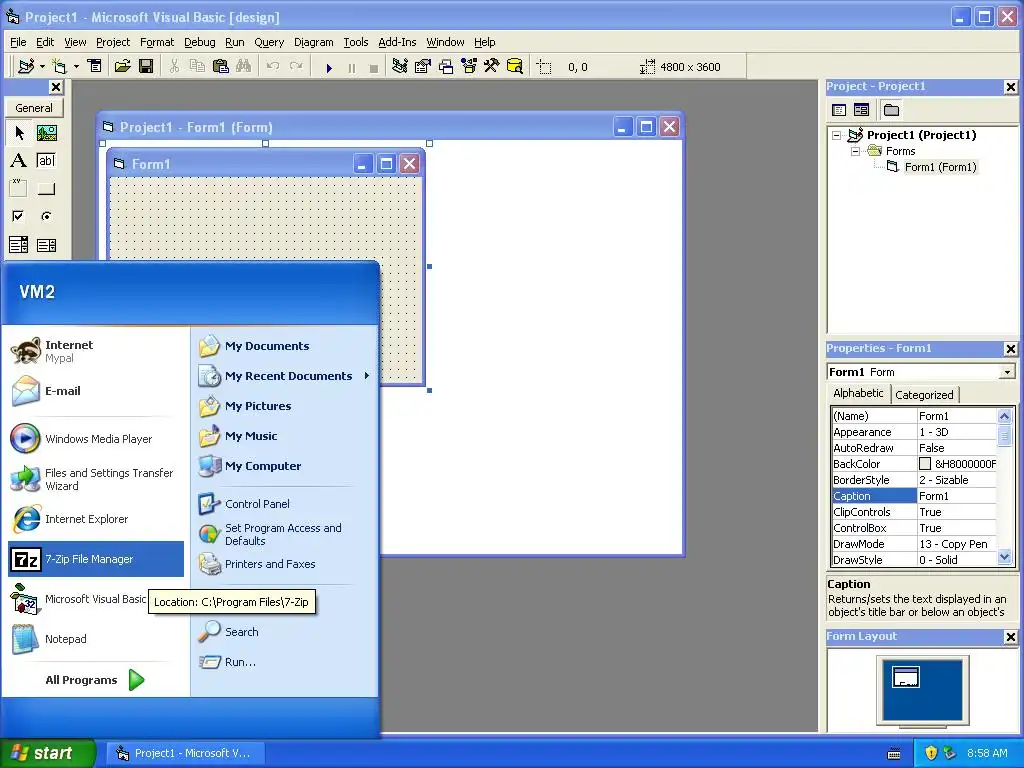Viewport: 1024px width, 768px height.
Task: Open the Add-Ins menu
Action: tap(397, 42)
